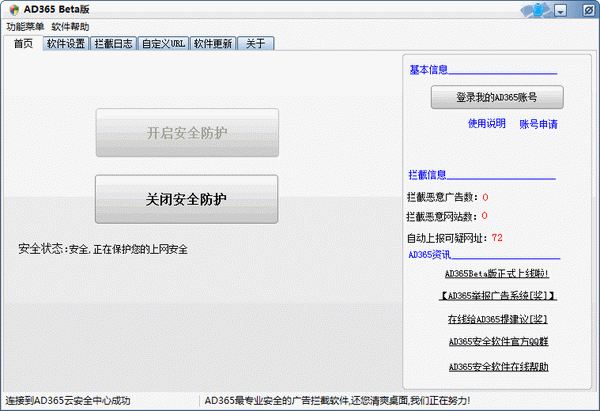Click the crossed-circle icon in the title bar
This screenshot has height=411, width=600.
pos(588,10)
